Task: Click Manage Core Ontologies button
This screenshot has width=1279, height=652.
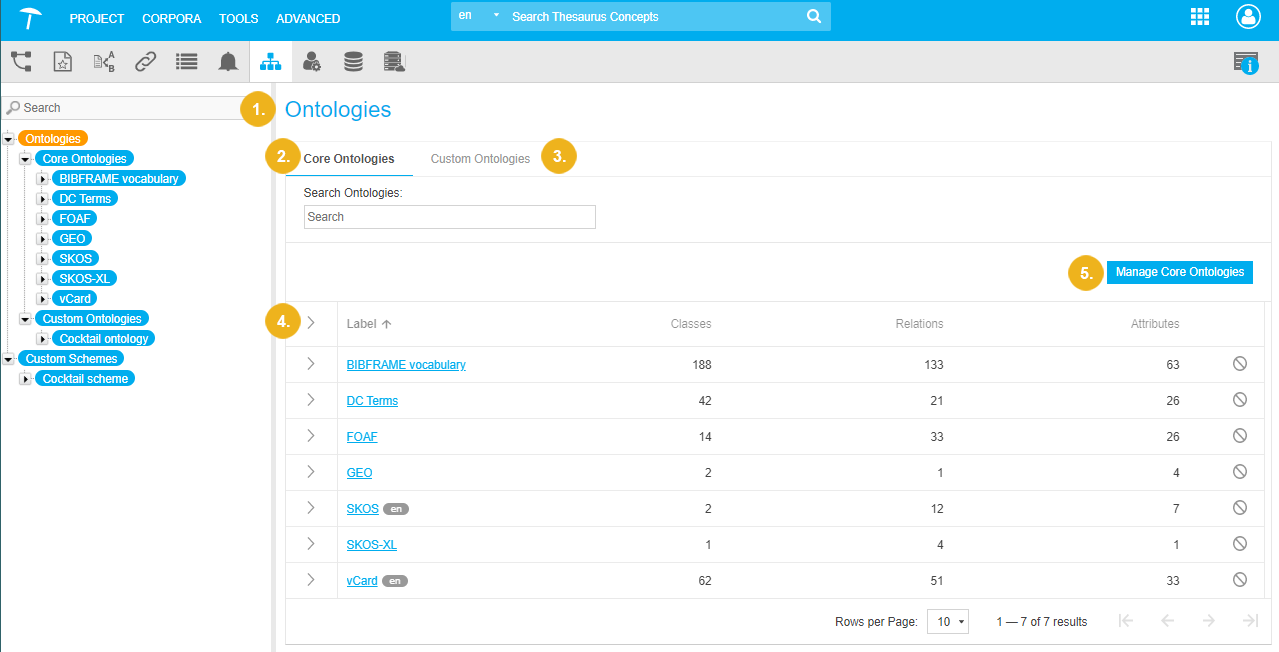Action: coord(1179,272)
